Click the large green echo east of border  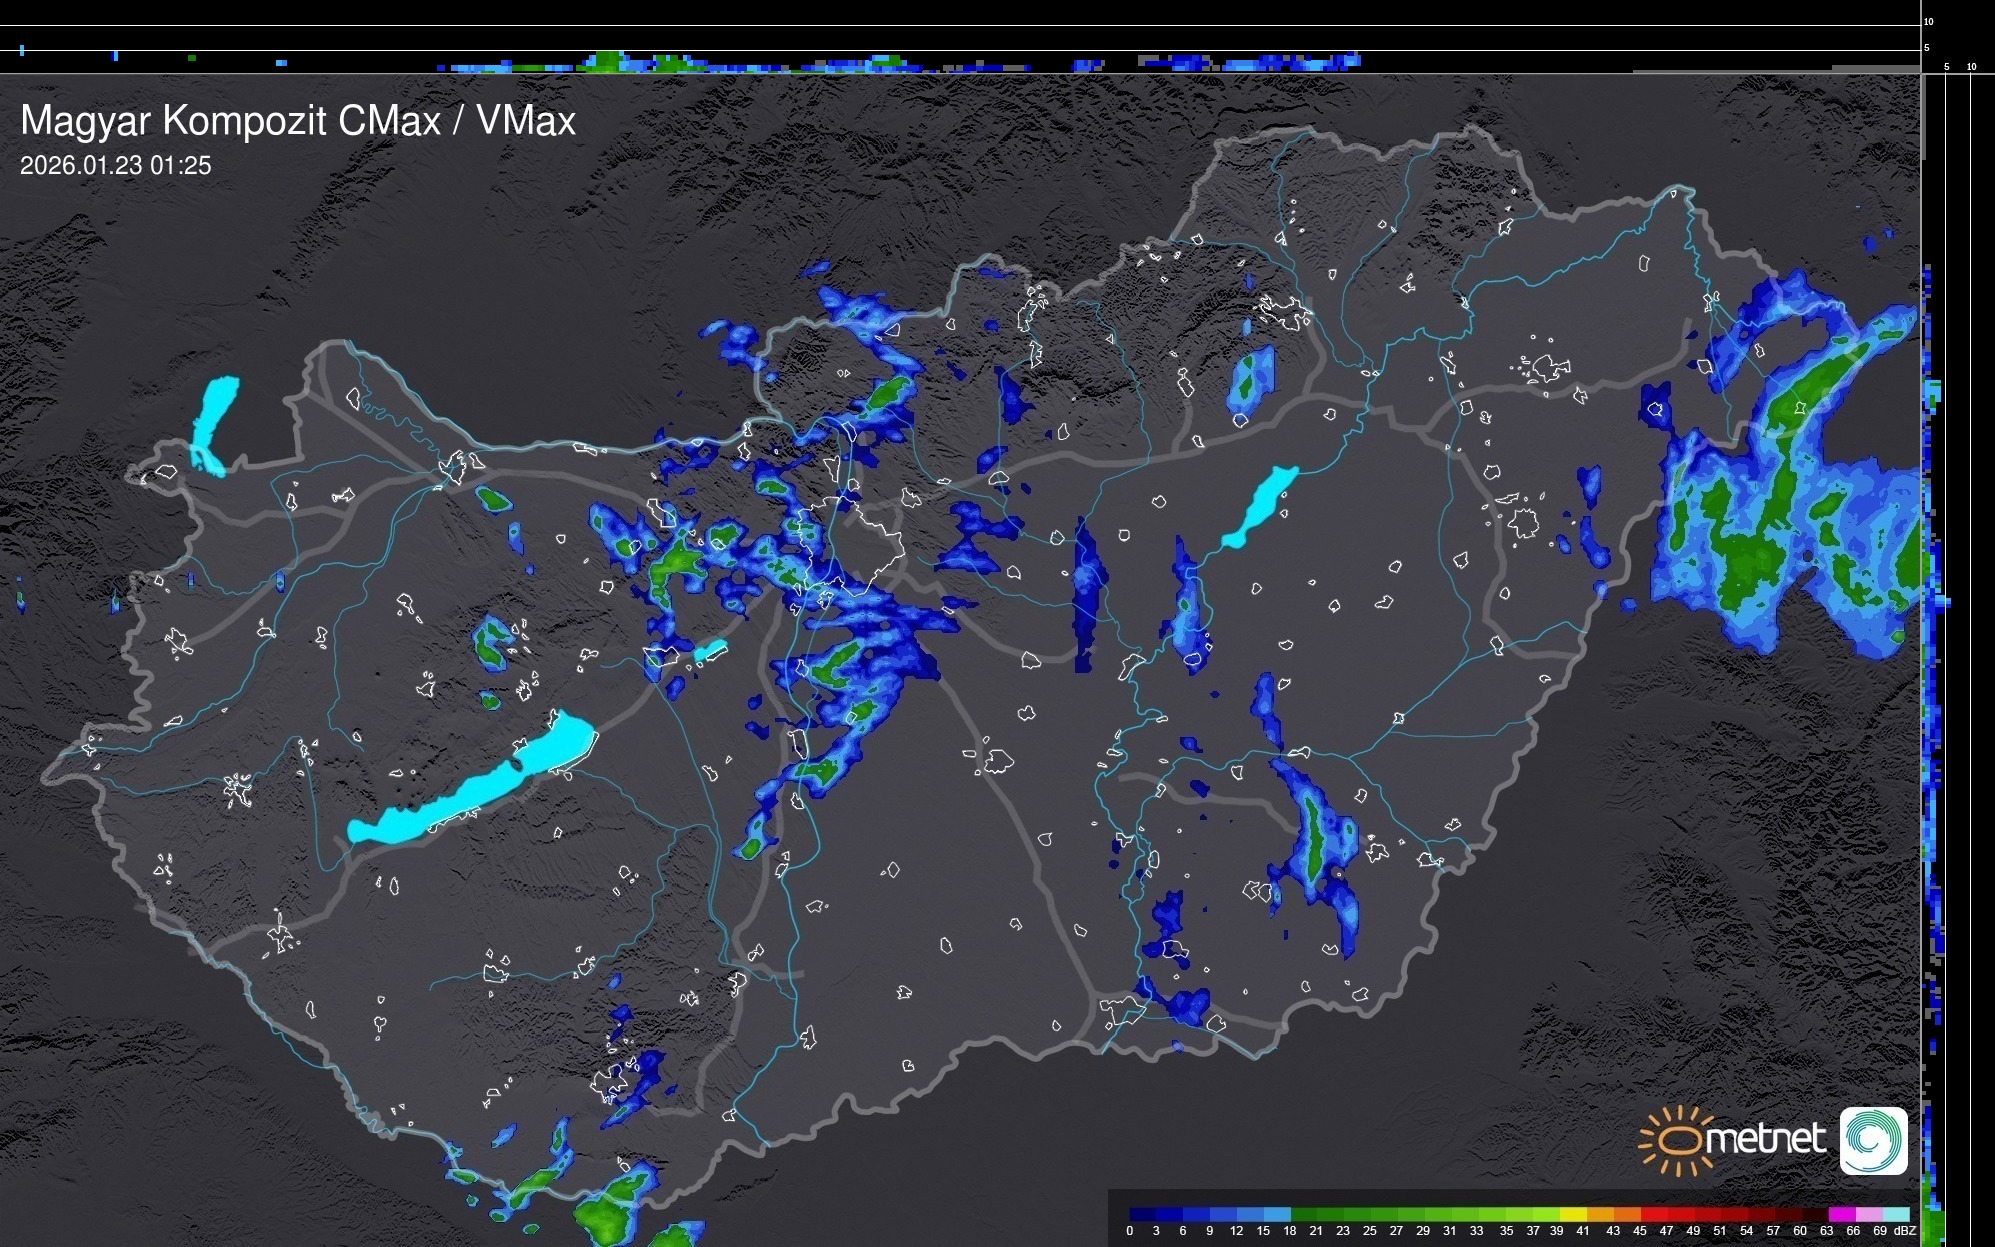pos(1745,560)
